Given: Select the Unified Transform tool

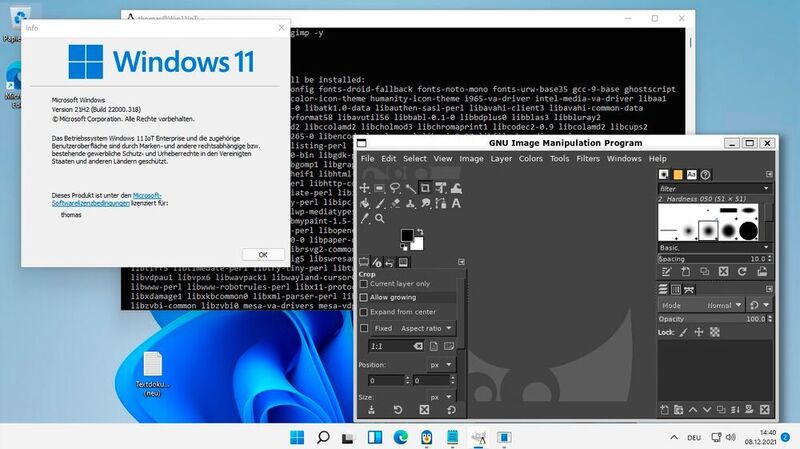Looking at the screenshot, I should tap(440, 188).
